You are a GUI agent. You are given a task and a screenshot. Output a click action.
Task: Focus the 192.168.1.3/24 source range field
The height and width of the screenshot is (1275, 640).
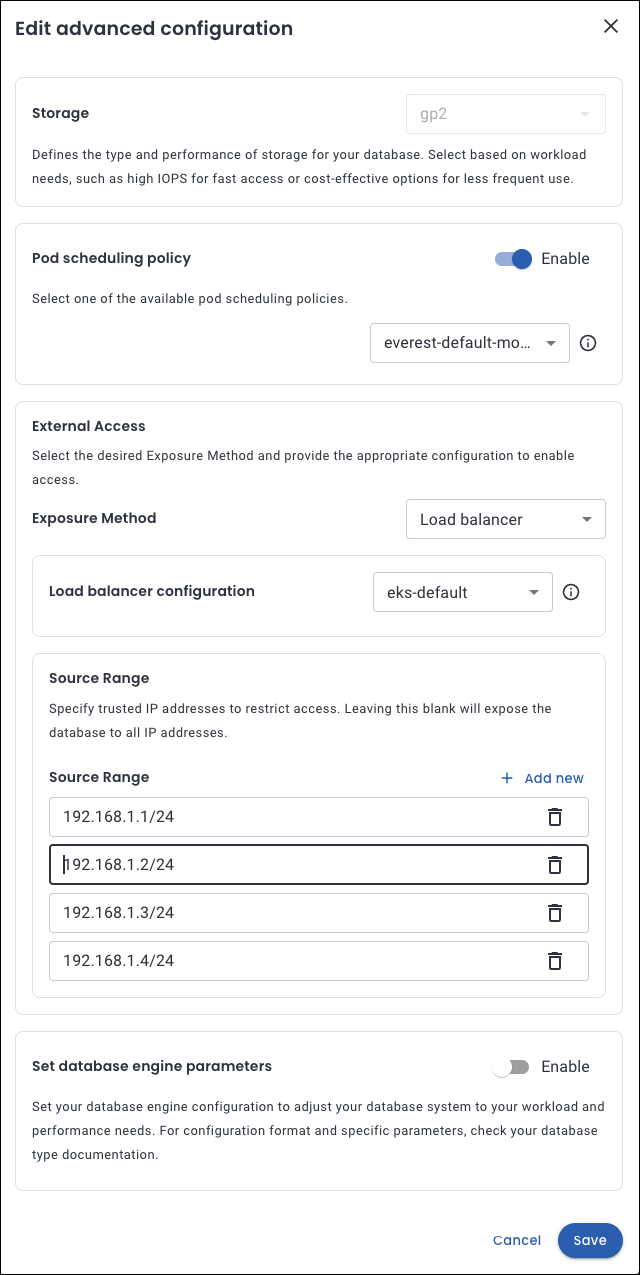coord(290,913)
